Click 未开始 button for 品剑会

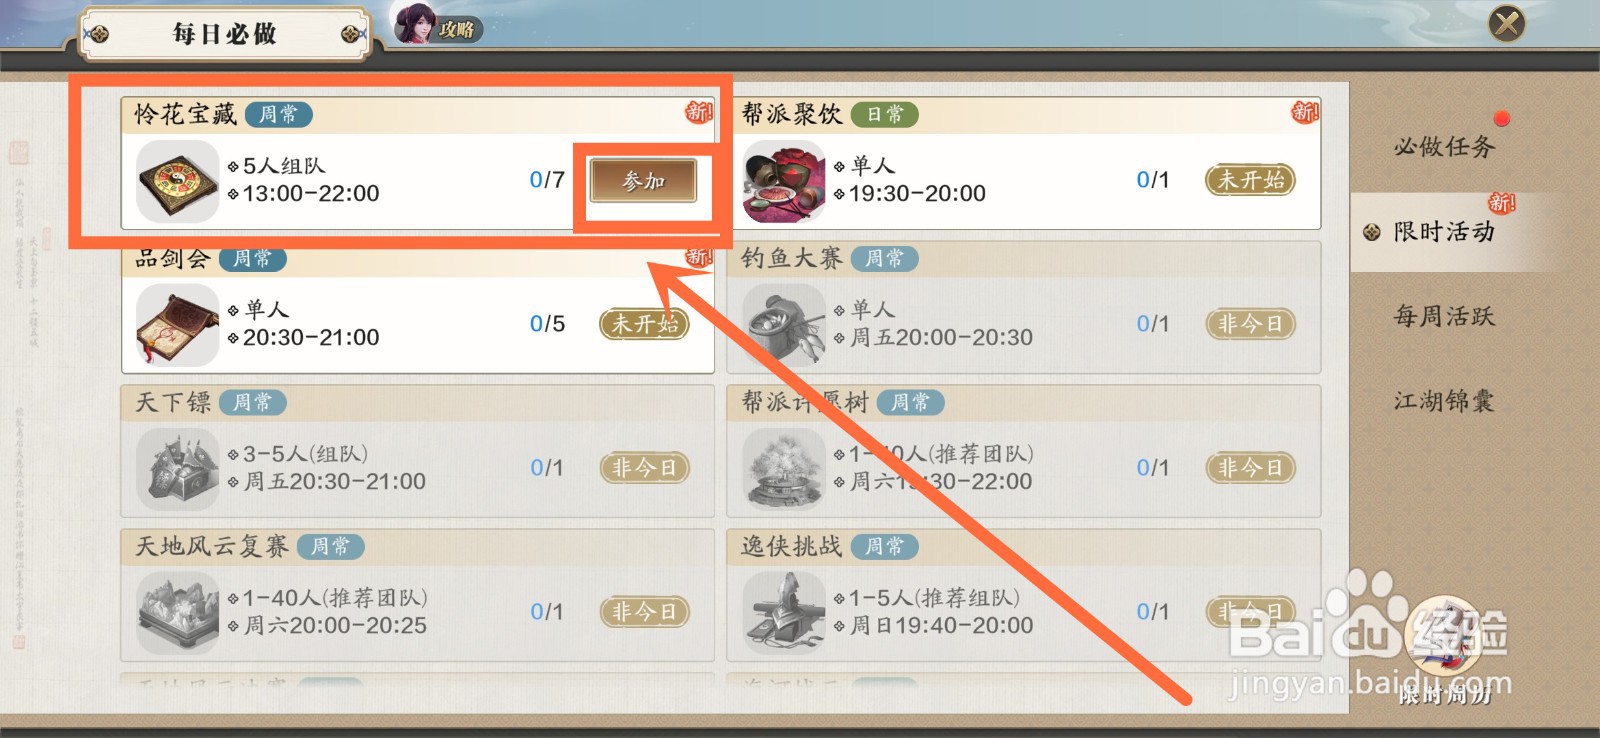644,324
